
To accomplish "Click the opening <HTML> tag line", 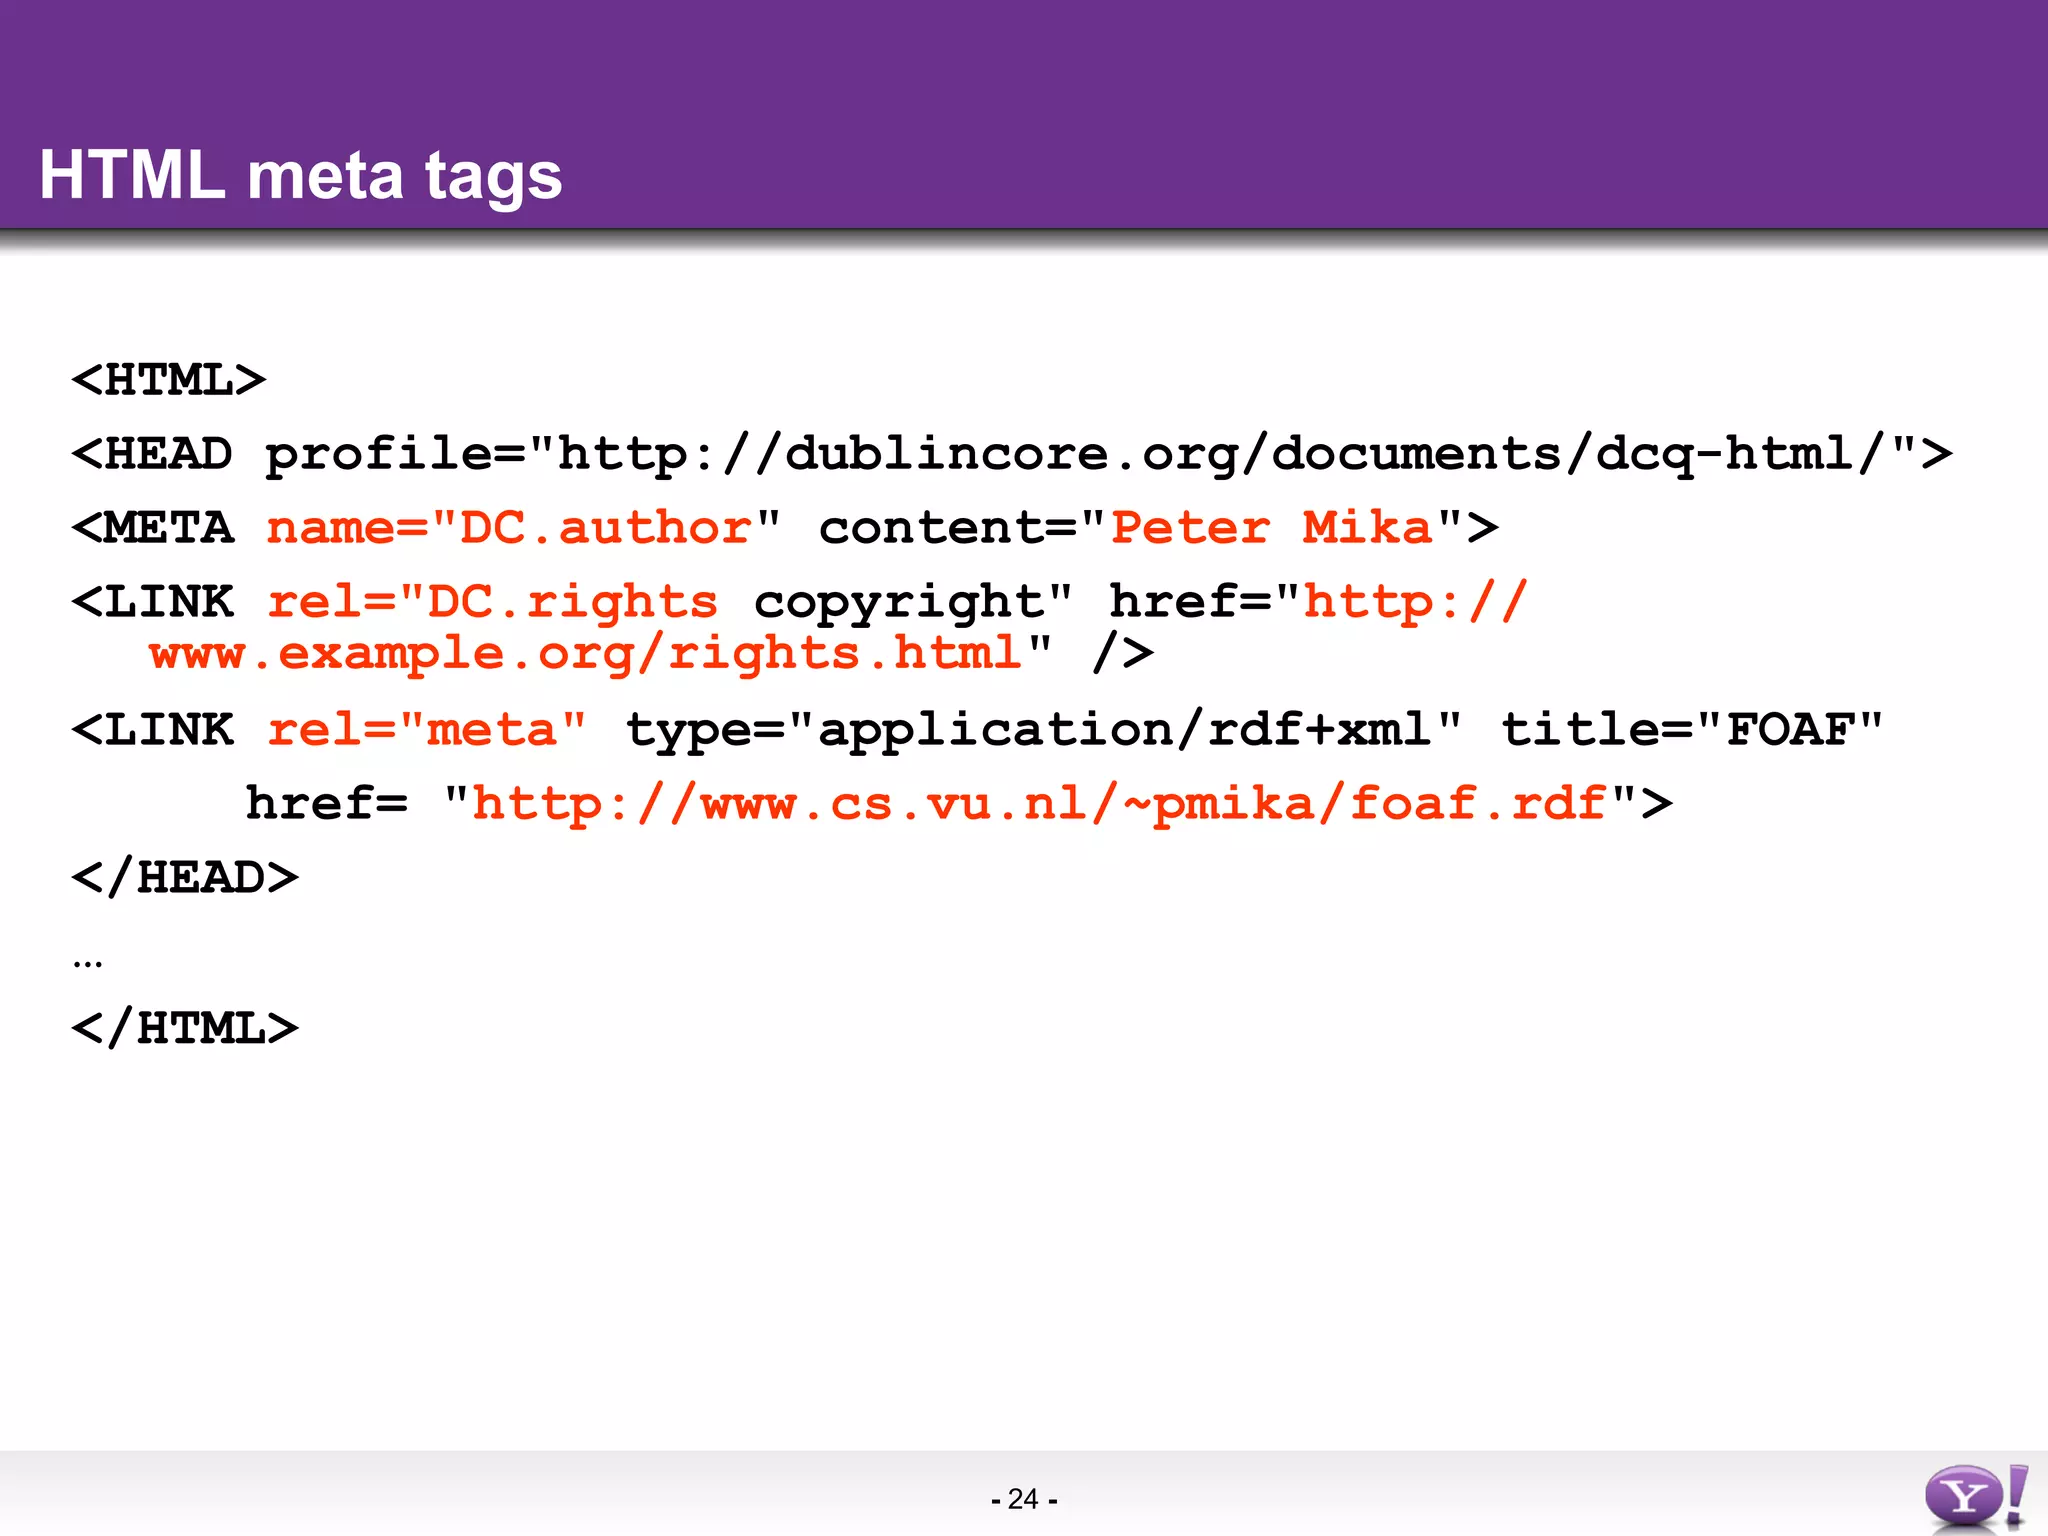I will pos(169,380).
